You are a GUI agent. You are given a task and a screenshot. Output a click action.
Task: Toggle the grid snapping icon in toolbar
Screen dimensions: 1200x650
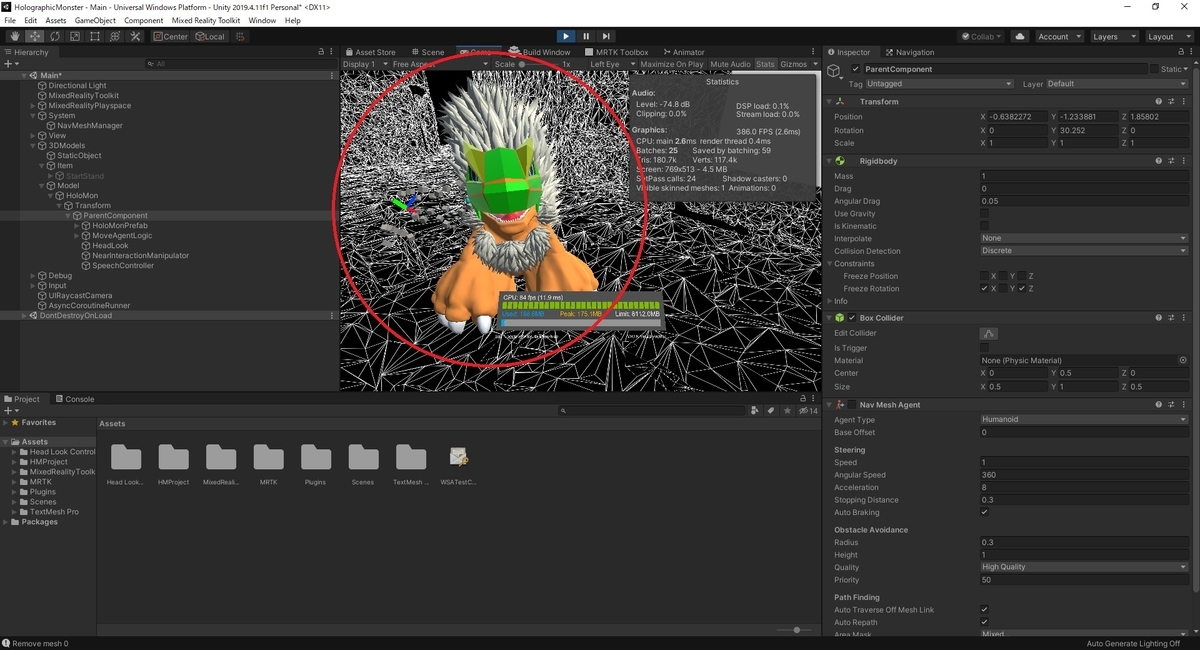(239, 36)
